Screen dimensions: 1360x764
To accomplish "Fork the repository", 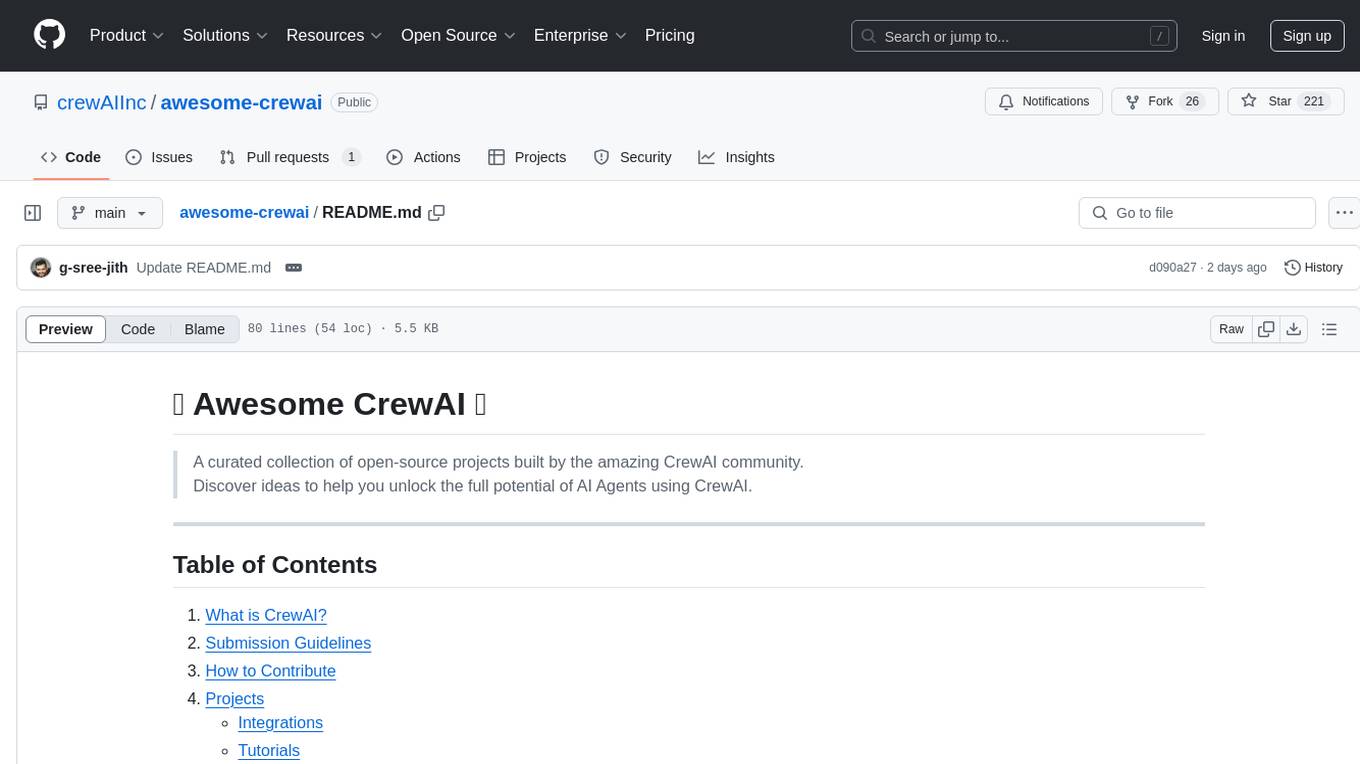I will (x=1165, y=102).
